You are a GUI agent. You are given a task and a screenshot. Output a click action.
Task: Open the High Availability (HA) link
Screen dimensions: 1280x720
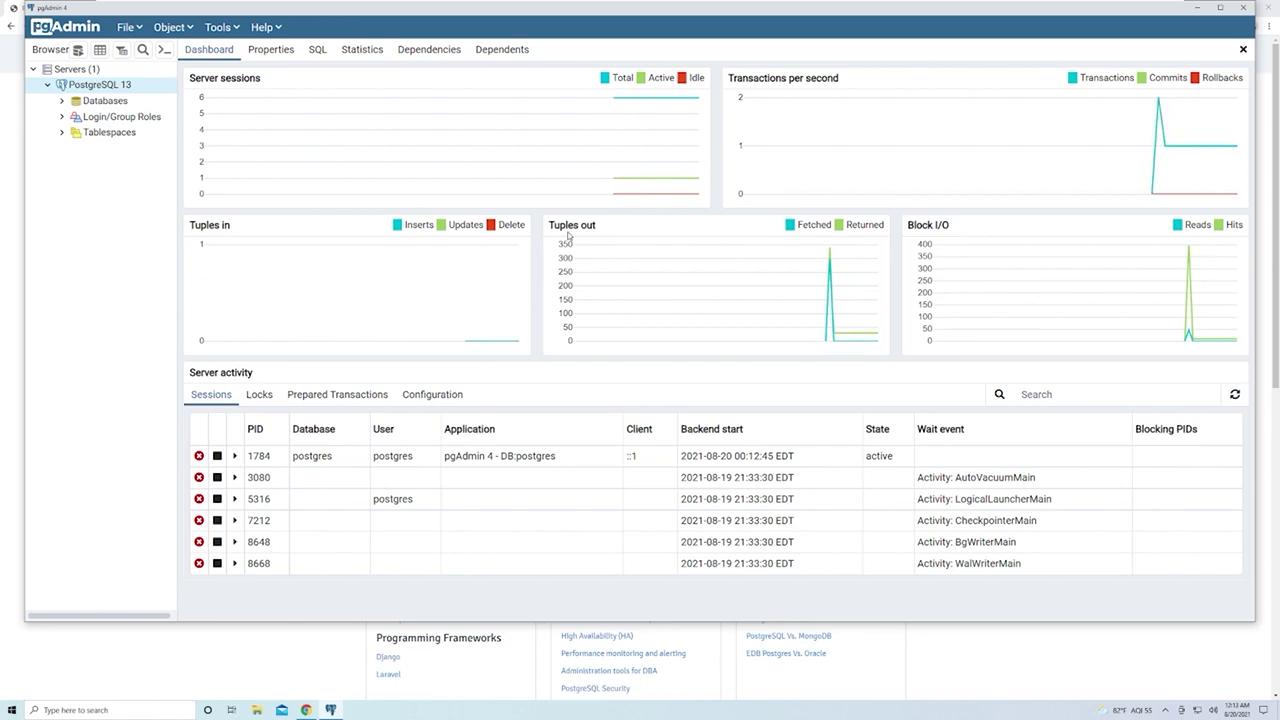pyautogui.click(x=597, y=636)
